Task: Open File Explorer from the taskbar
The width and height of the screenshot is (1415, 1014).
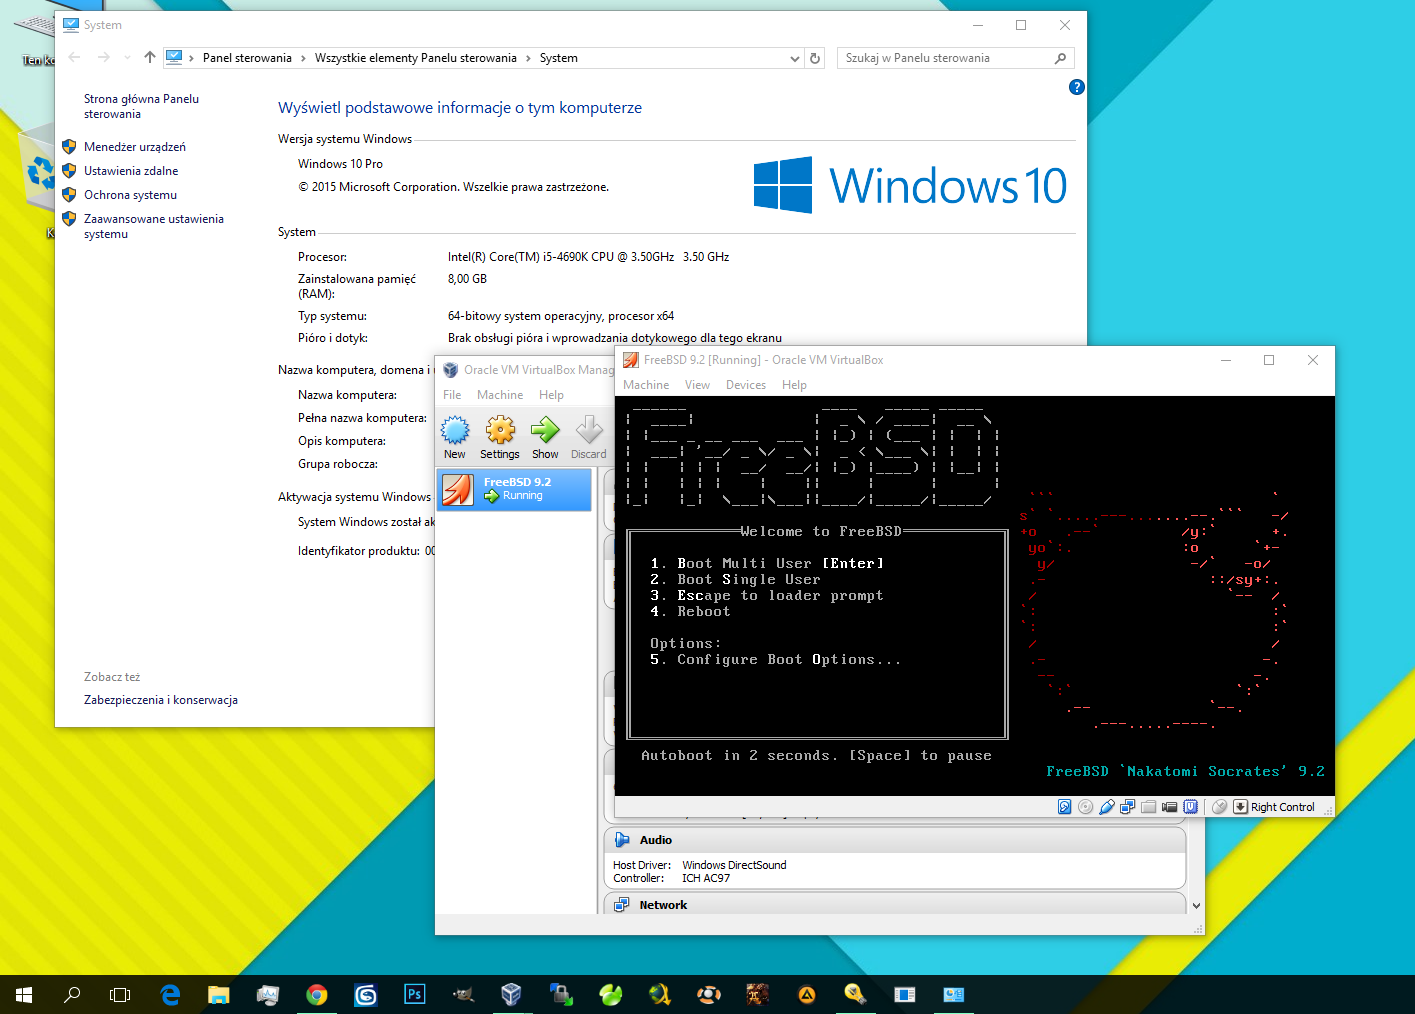Action: [219, 994]
